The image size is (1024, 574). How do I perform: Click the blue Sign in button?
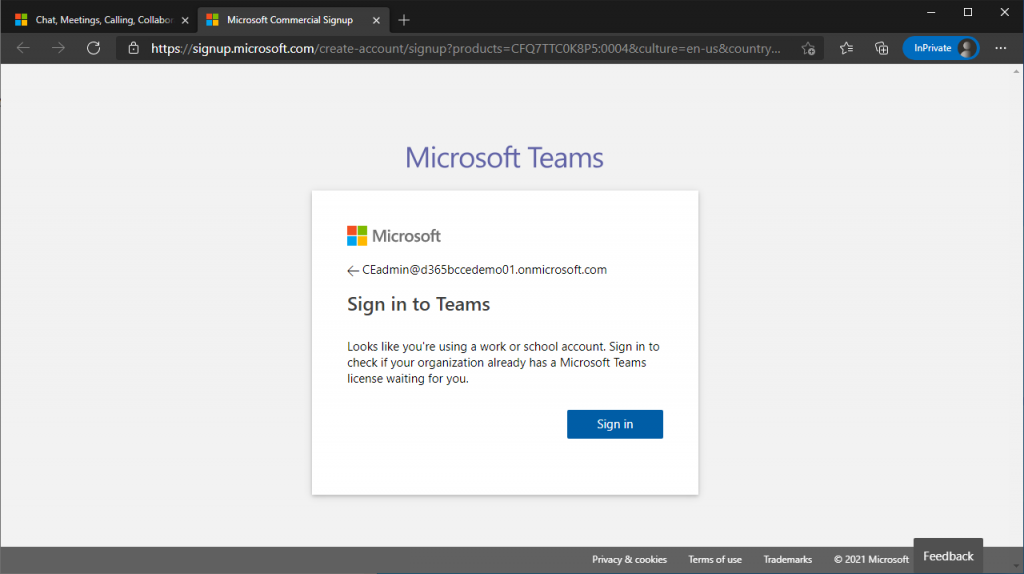(615, 424)
